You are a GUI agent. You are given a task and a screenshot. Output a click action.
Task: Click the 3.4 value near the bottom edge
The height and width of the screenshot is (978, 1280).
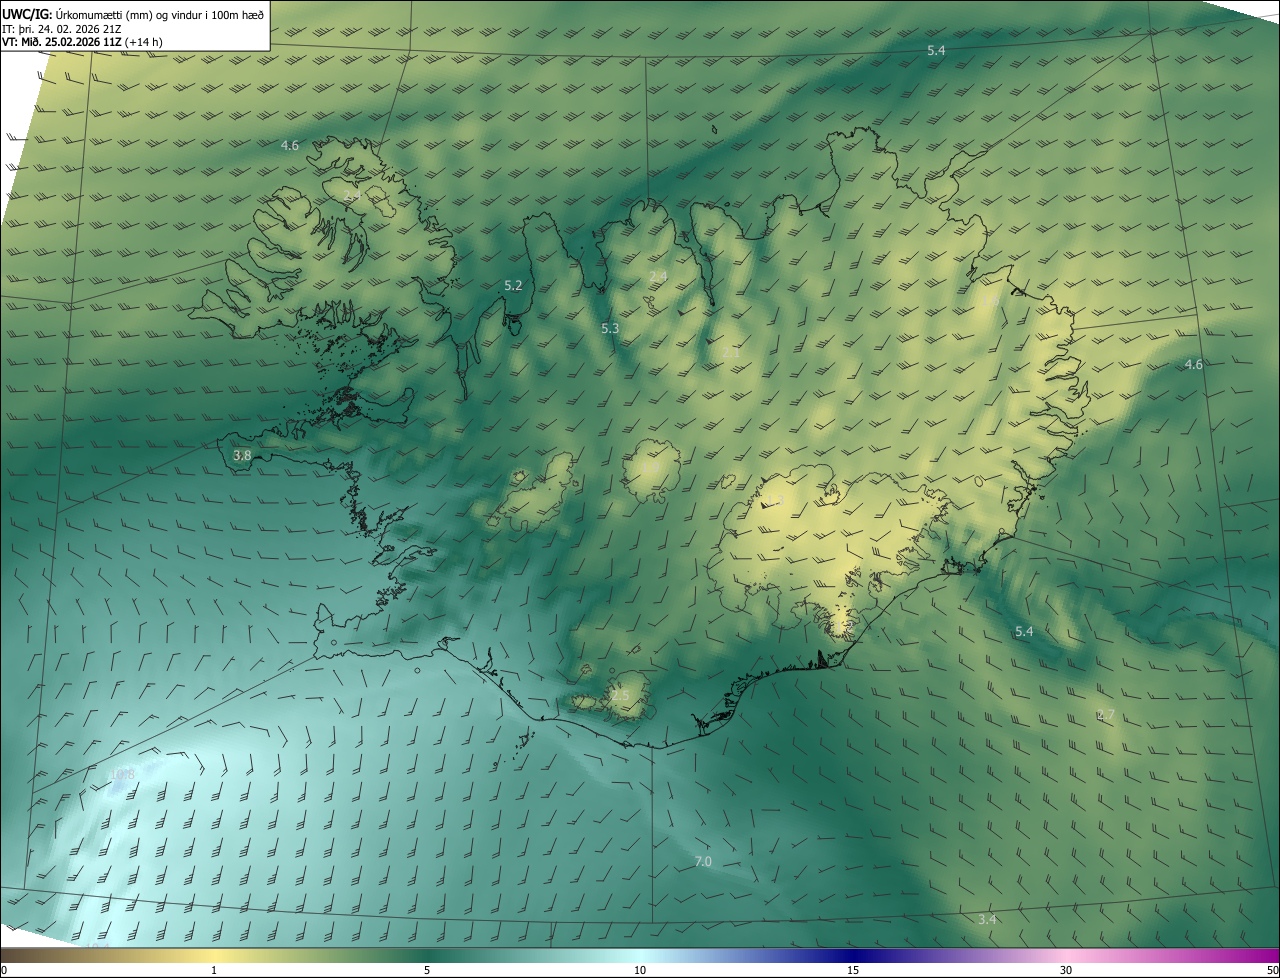pyautogui.click(x=987, y=919)
